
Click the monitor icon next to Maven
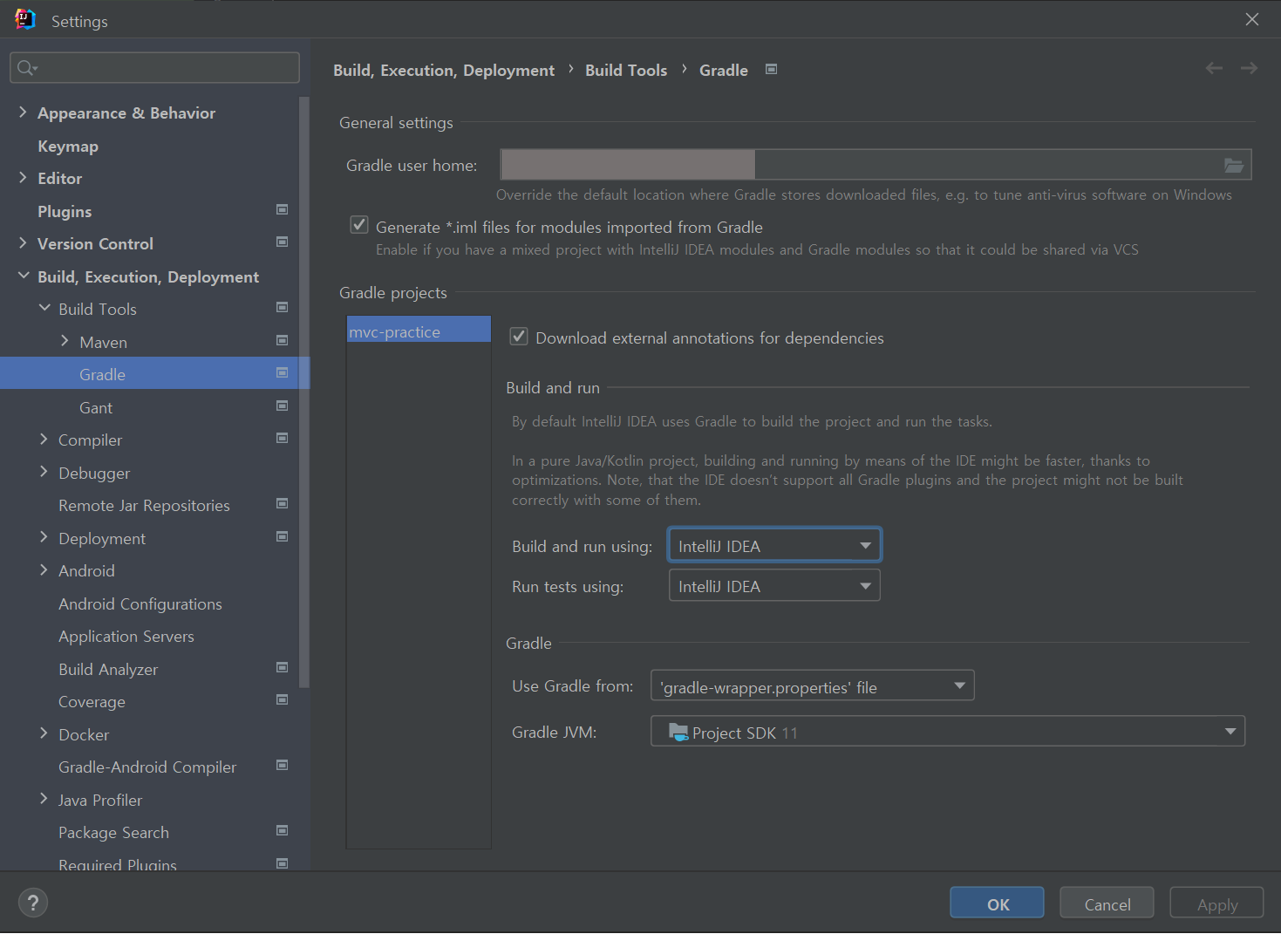[x=281, y=341]
